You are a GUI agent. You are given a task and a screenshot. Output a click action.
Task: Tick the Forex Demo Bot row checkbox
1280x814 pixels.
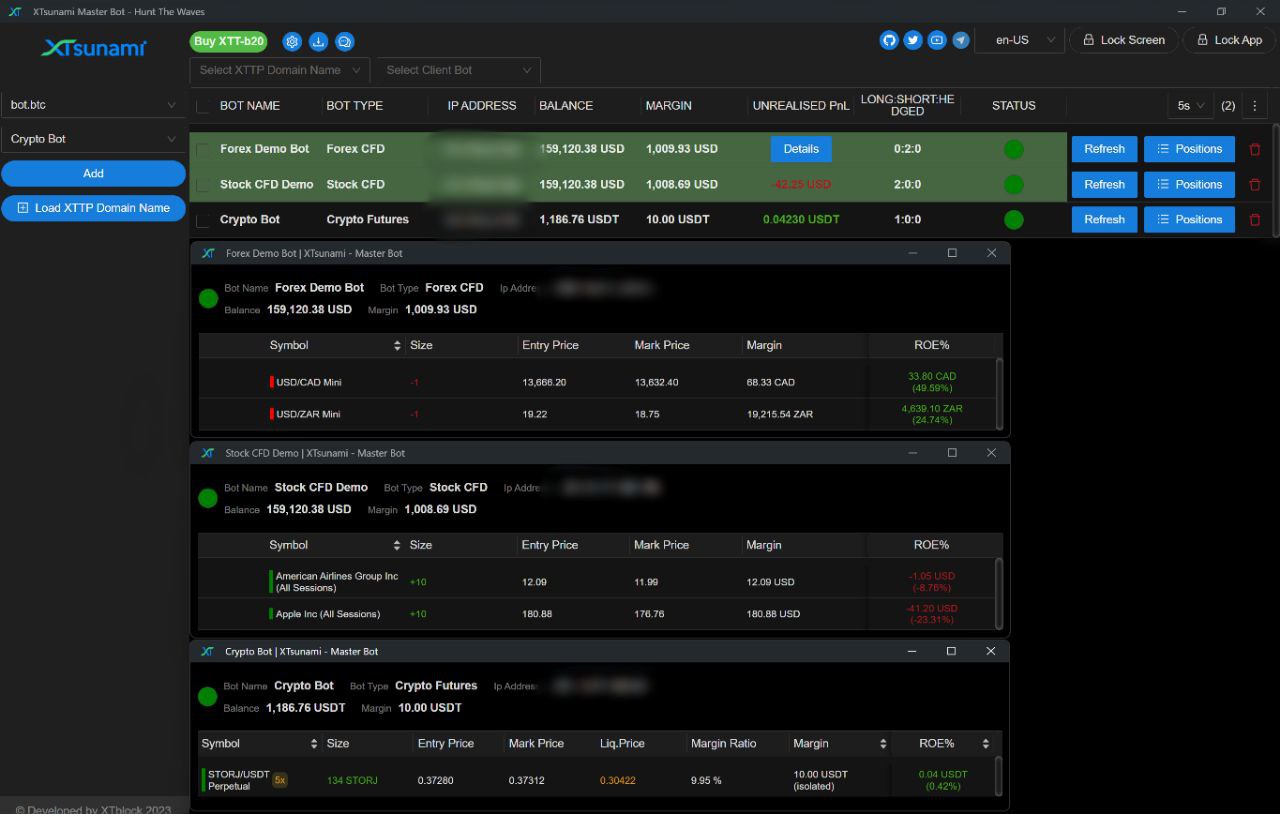tap(204, 150)
